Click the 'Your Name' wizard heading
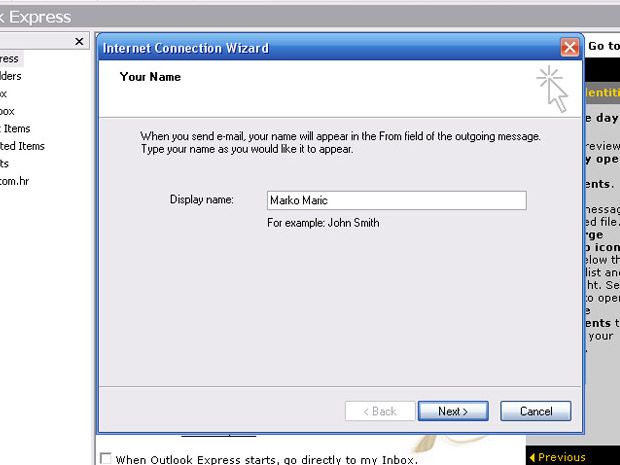Viewport: 620px width, 465px height. [x=150, y=77]
